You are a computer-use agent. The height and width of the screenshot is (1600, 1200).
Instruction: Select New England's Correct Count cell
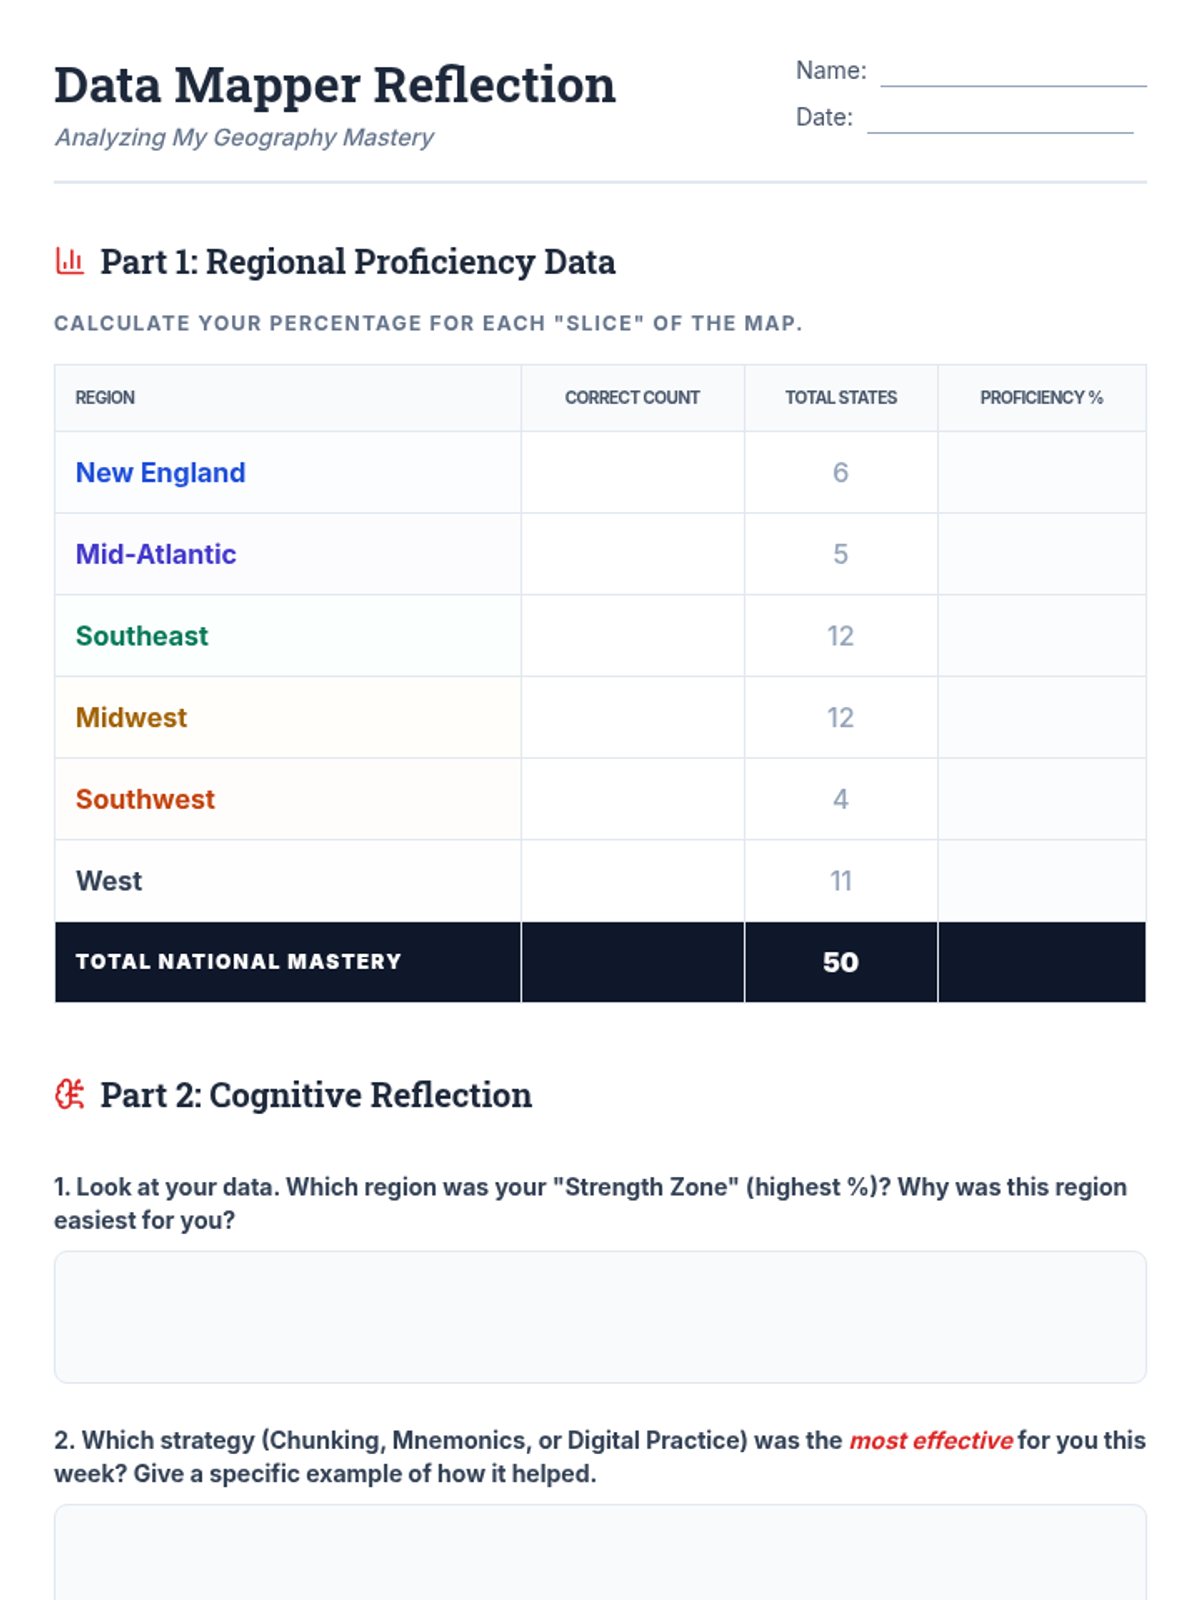tap(632, 473)
